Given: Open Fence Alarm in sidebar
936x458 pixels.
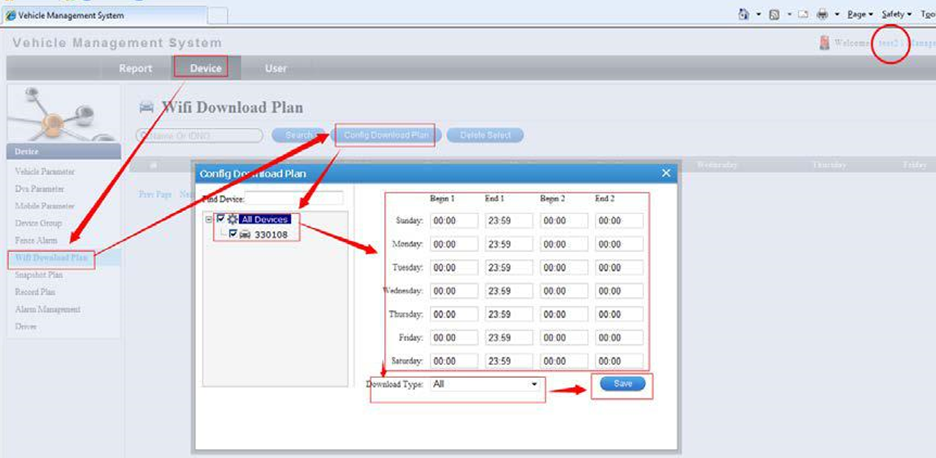Looking at the screenshot, I should [36, 241].
